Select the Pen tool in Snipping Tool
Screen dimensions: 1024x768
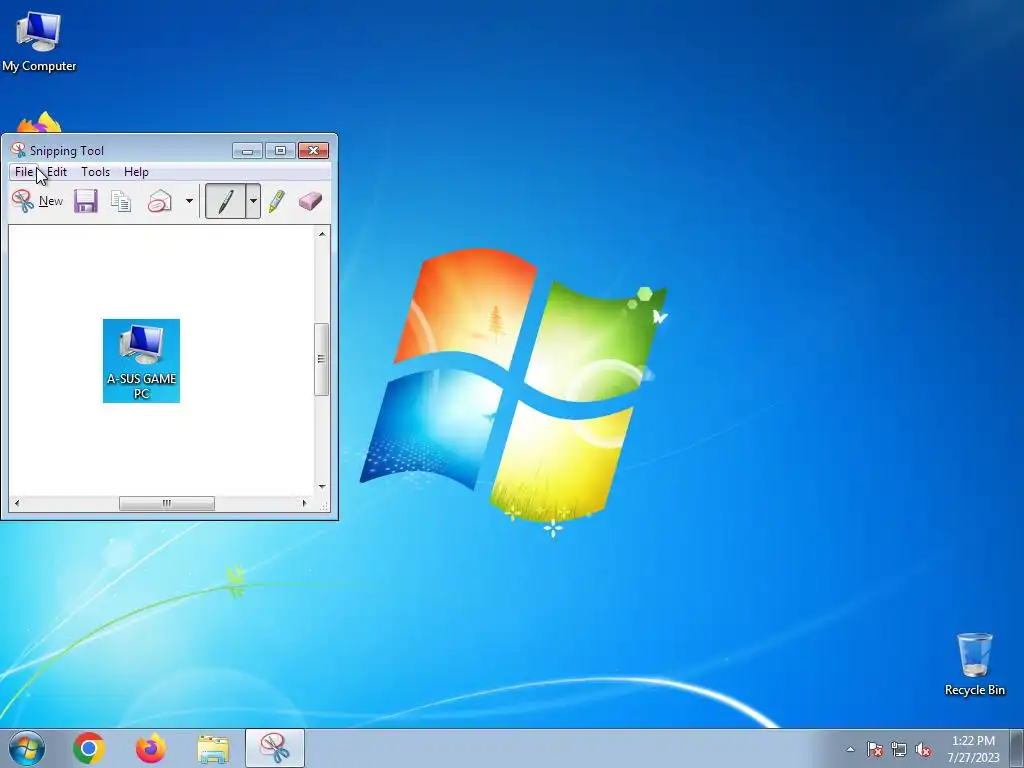click(x=225, y=201)
